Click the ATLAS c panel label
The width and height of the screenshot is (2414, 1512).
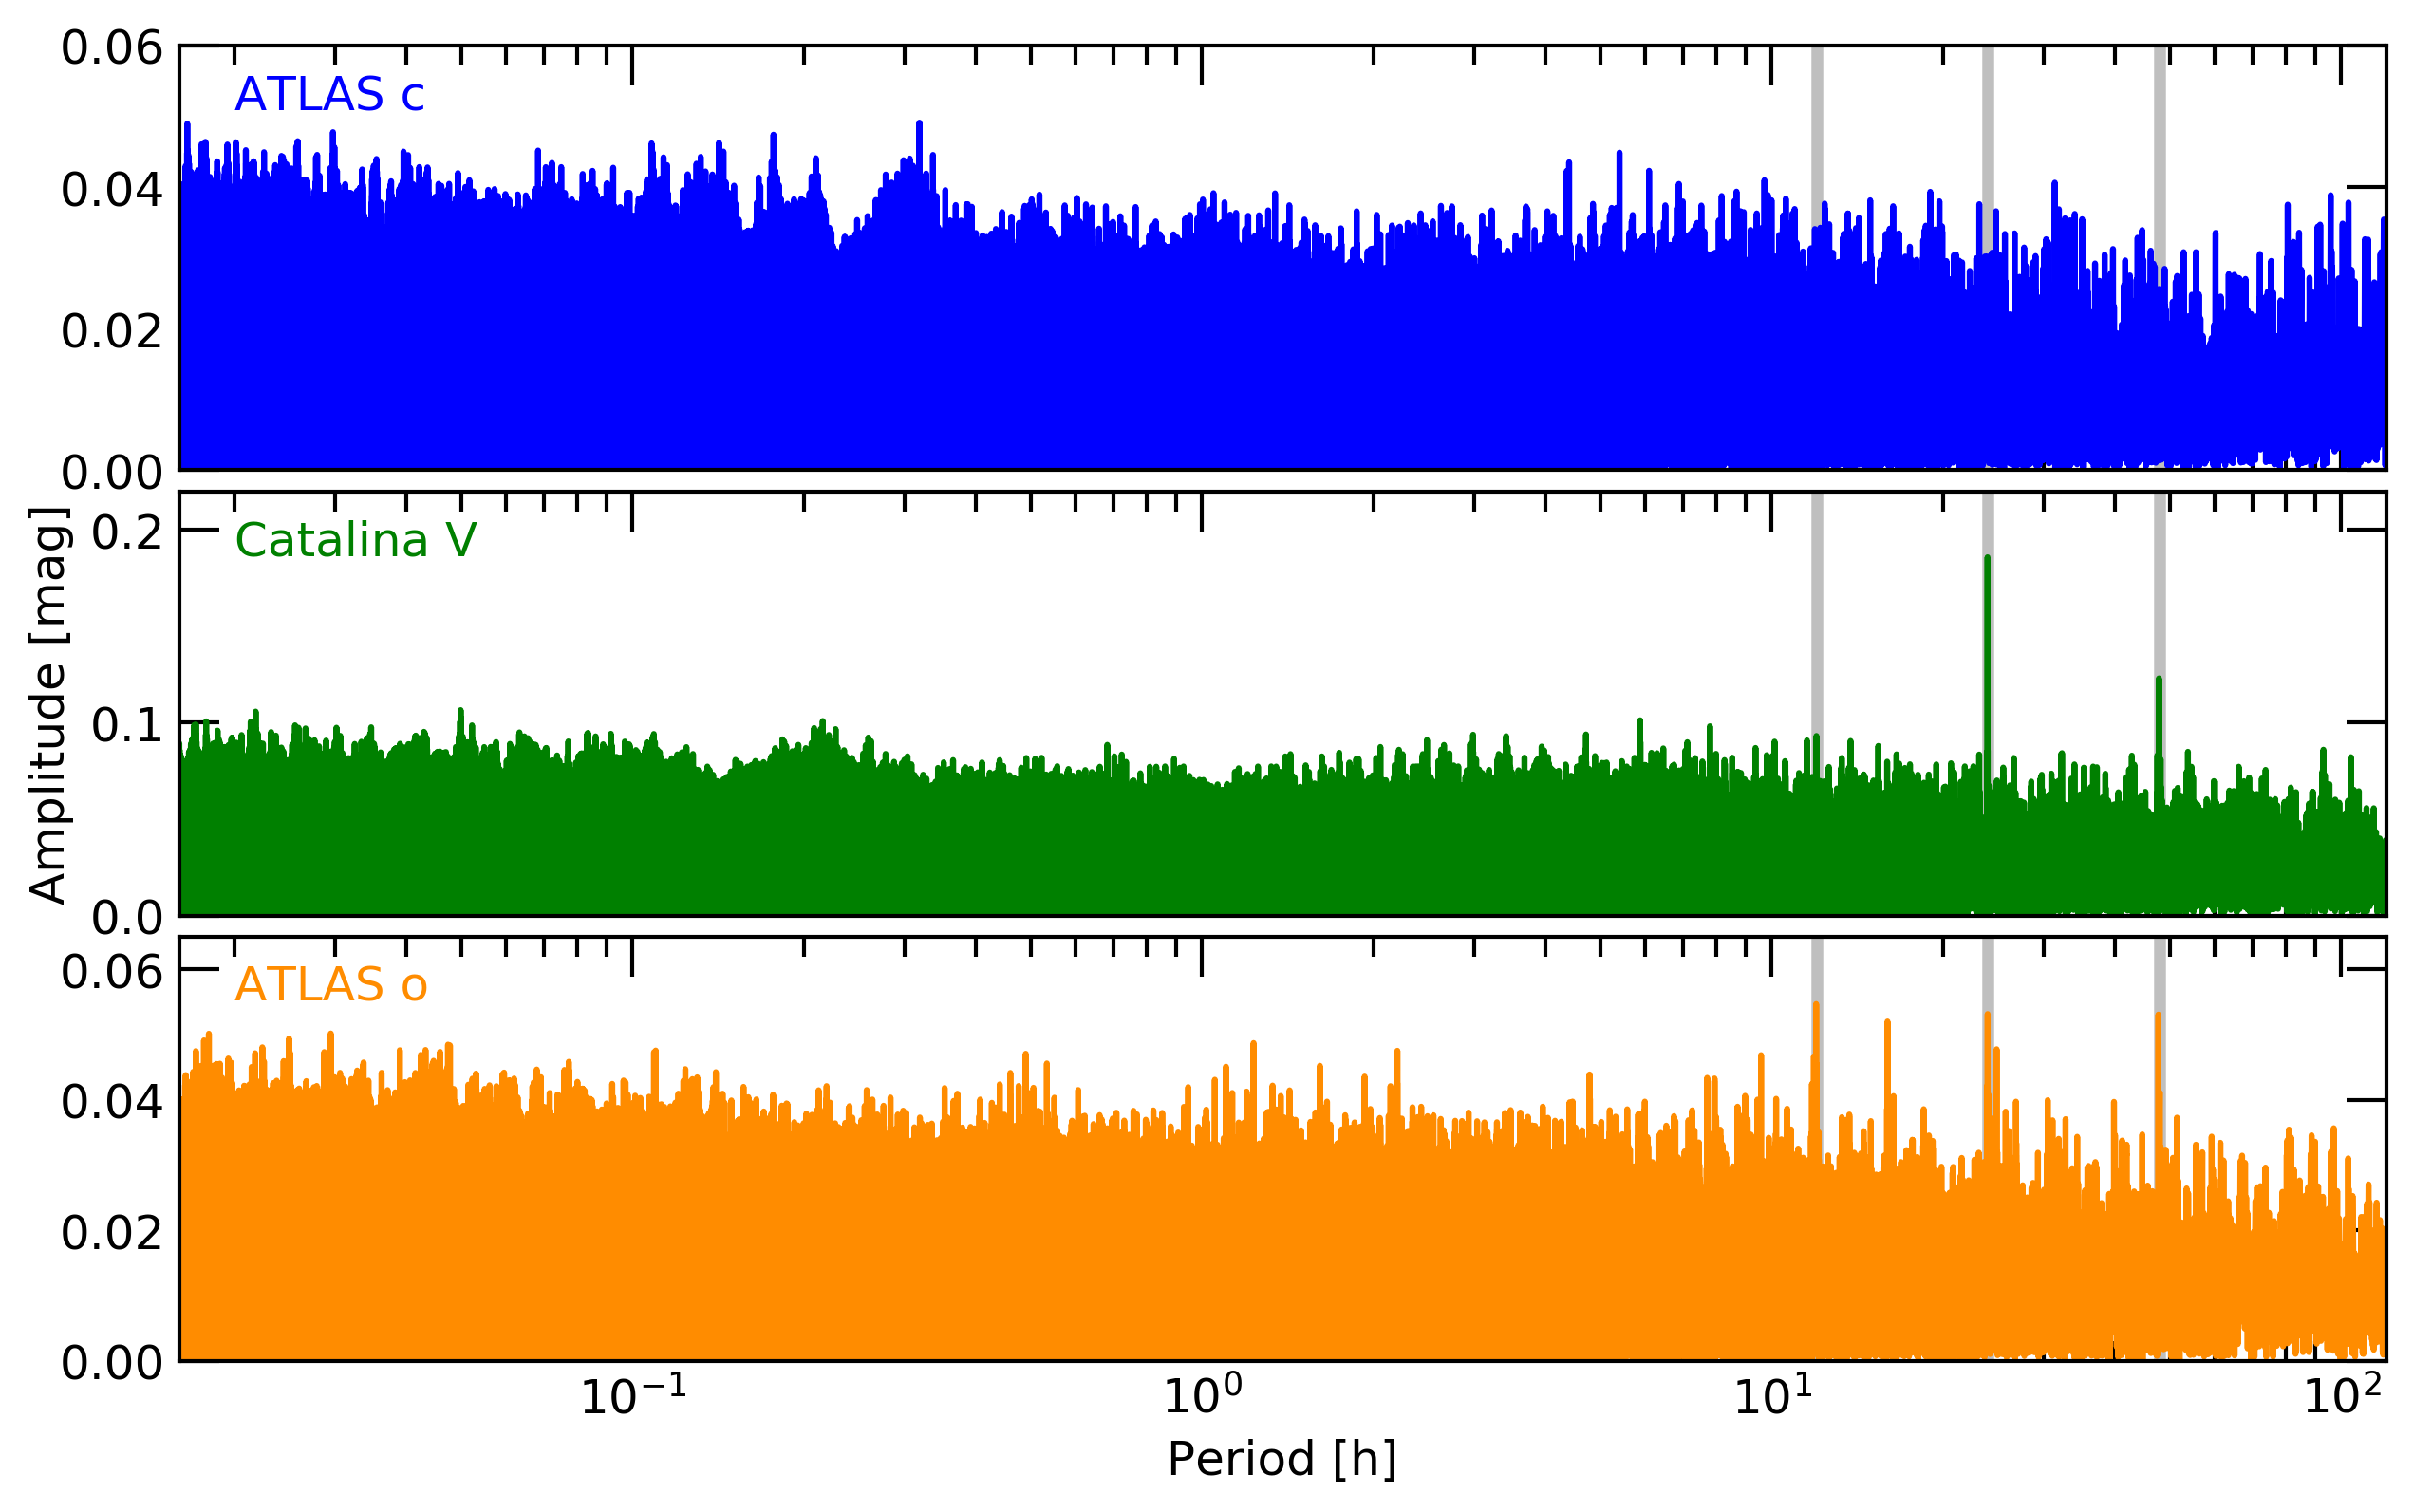pyautogui.click(x=329, y=95)
